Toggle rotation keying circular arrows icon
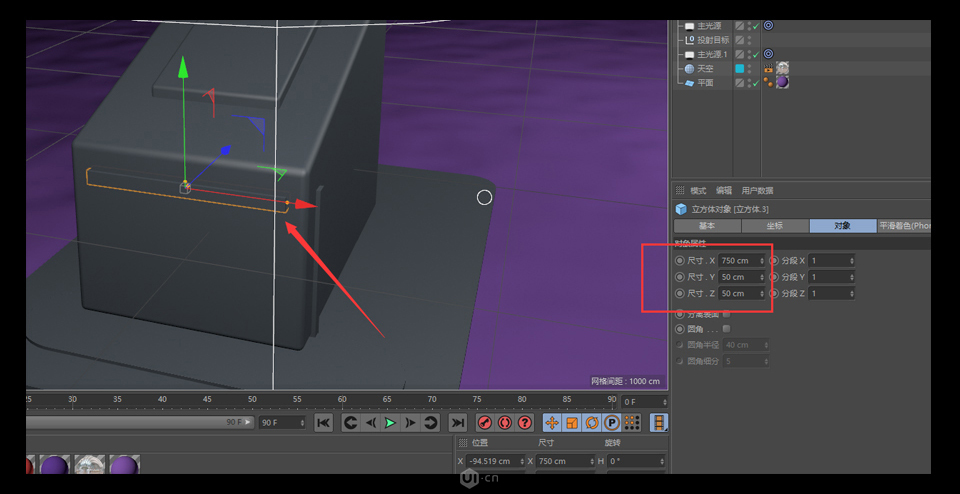960x494 pixels. point(591,422)
